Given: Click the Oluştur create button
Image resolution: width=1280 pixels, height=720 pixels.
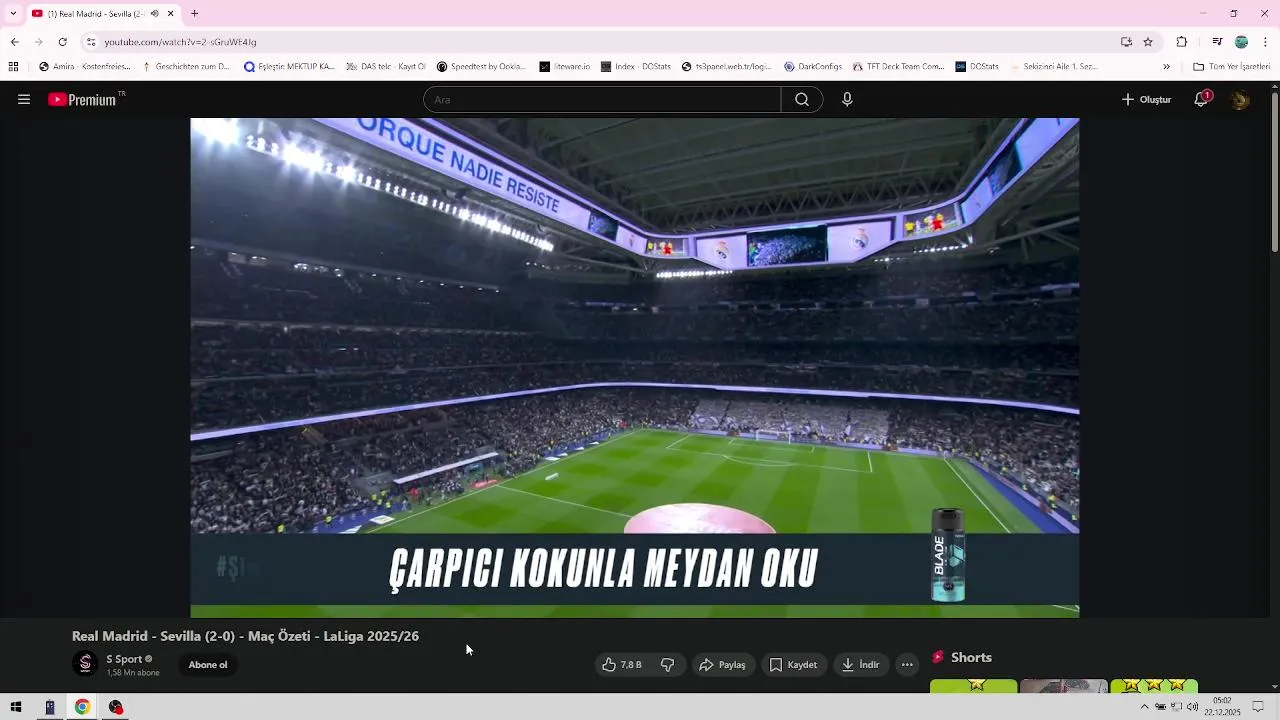Looking at the screenshot, I should (1146, 100).
